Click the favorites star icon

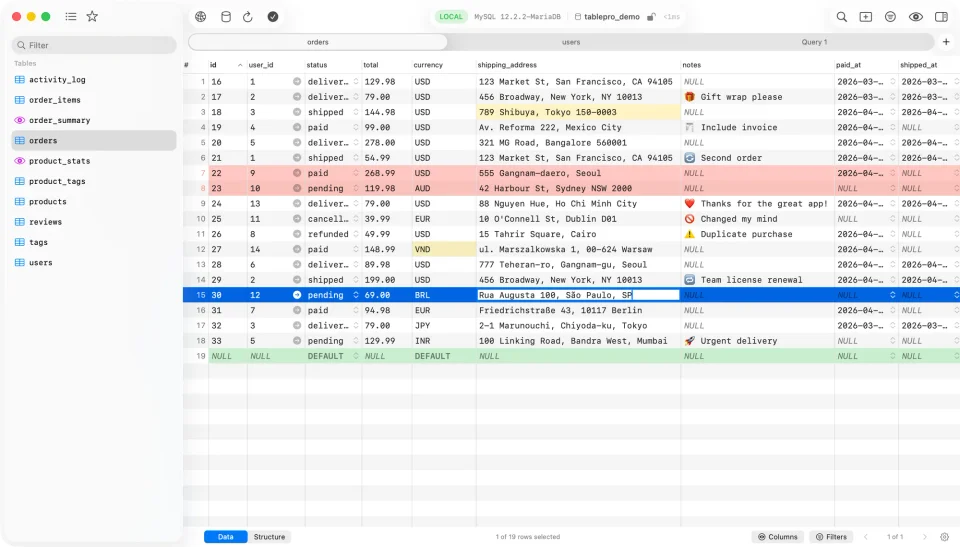(x=92, y=17)
